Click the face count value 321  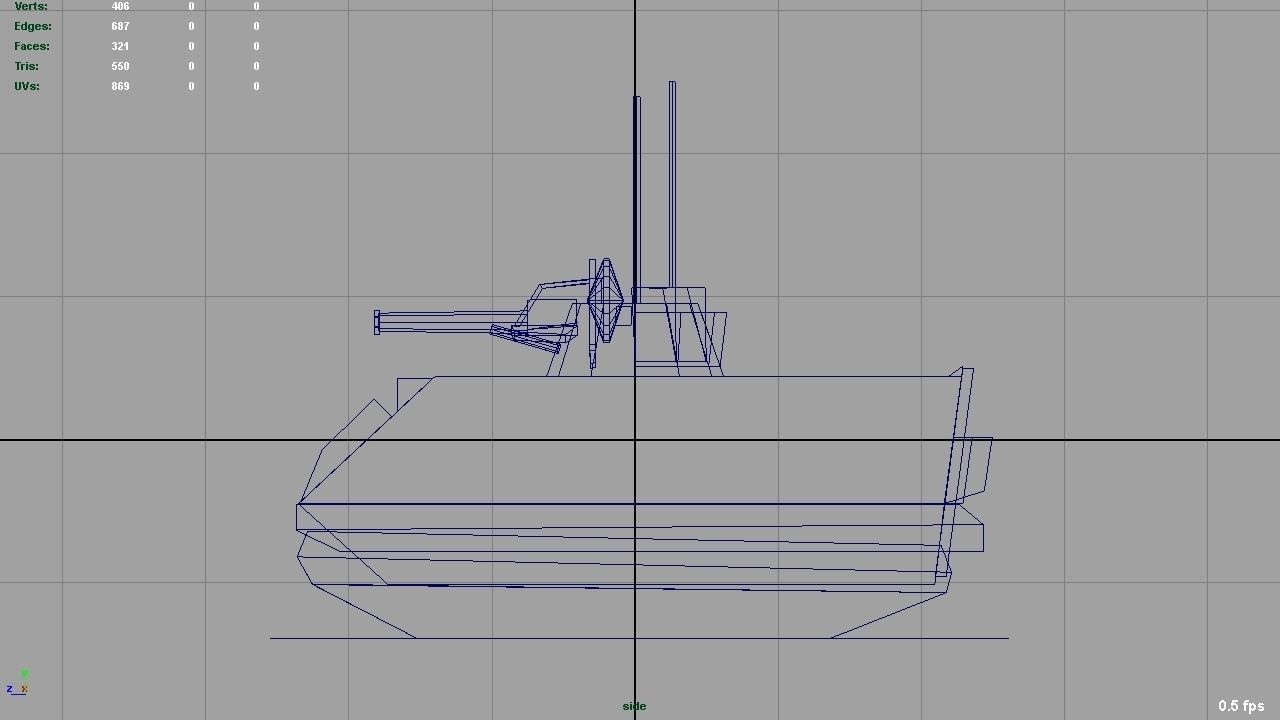(x=120, y=46)
